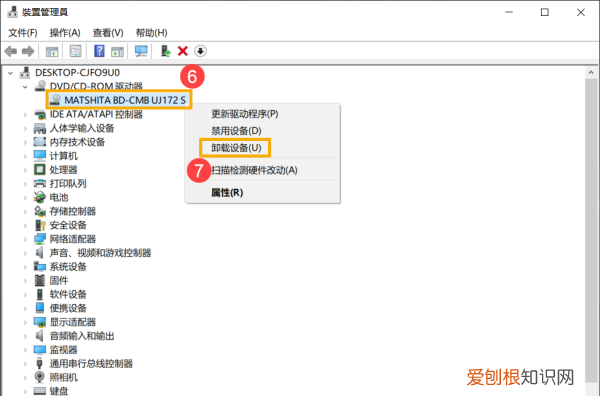Open the 操作(A) menu

coord(65,33)
